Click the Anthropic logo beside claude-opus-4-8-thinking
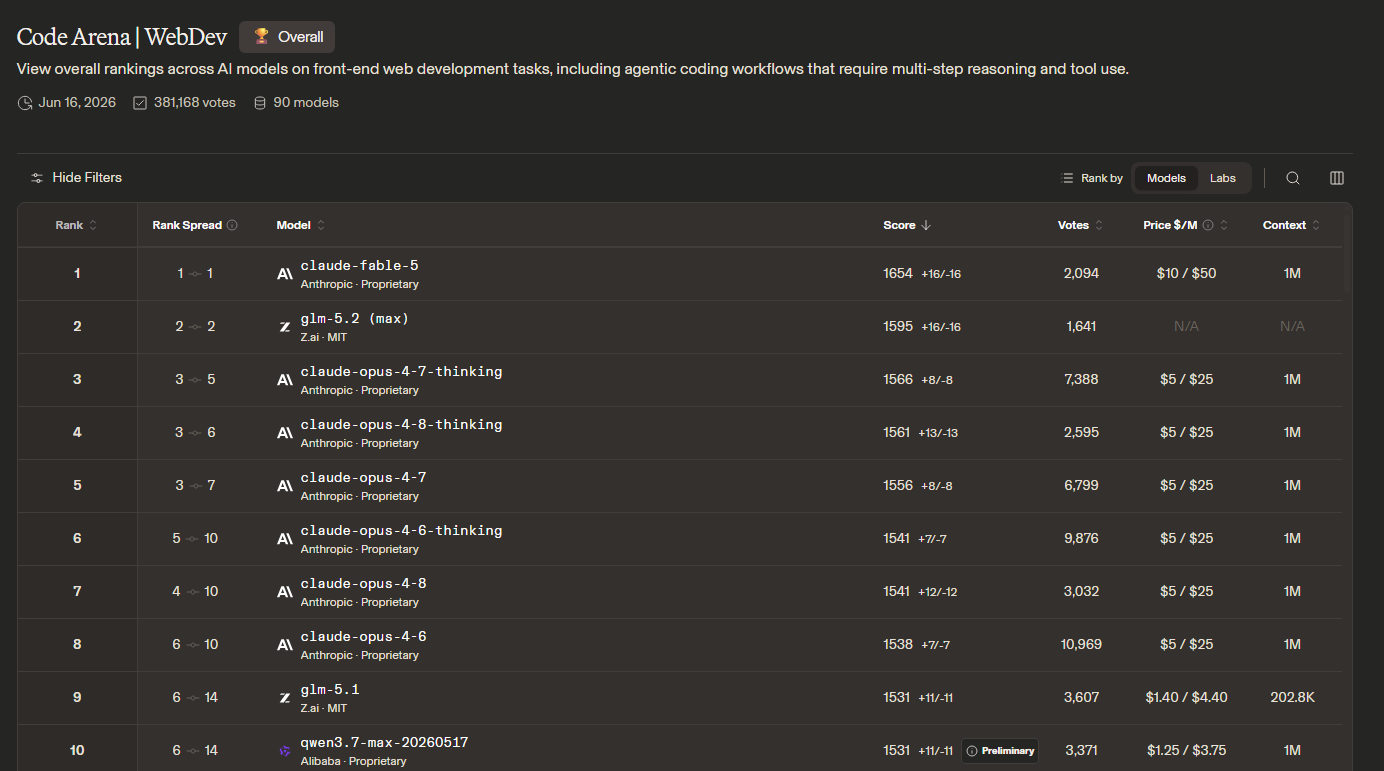 coord(285,433)
